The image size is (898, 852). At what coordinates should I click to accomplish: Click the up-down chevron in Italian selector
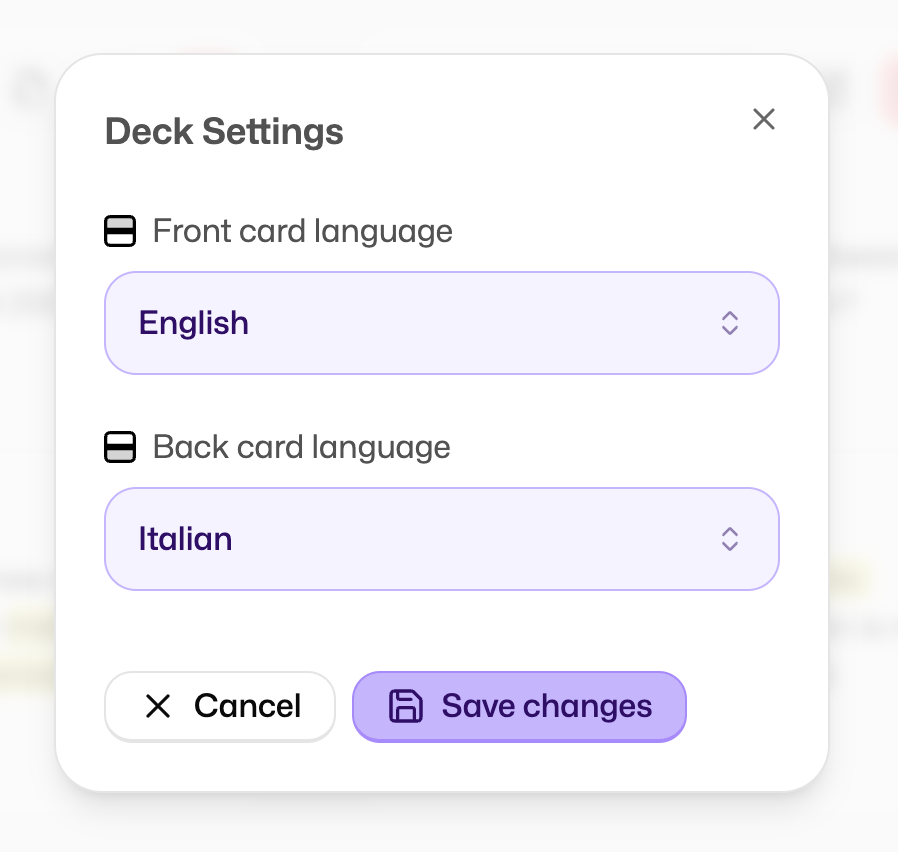pyautogui.click(x=730, y=539)
